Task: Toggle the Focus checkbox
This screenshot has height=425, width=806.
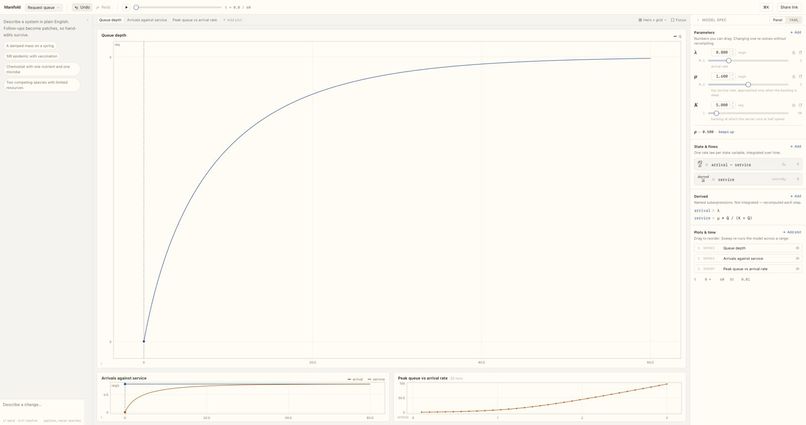Action: [x=679, y=20]
